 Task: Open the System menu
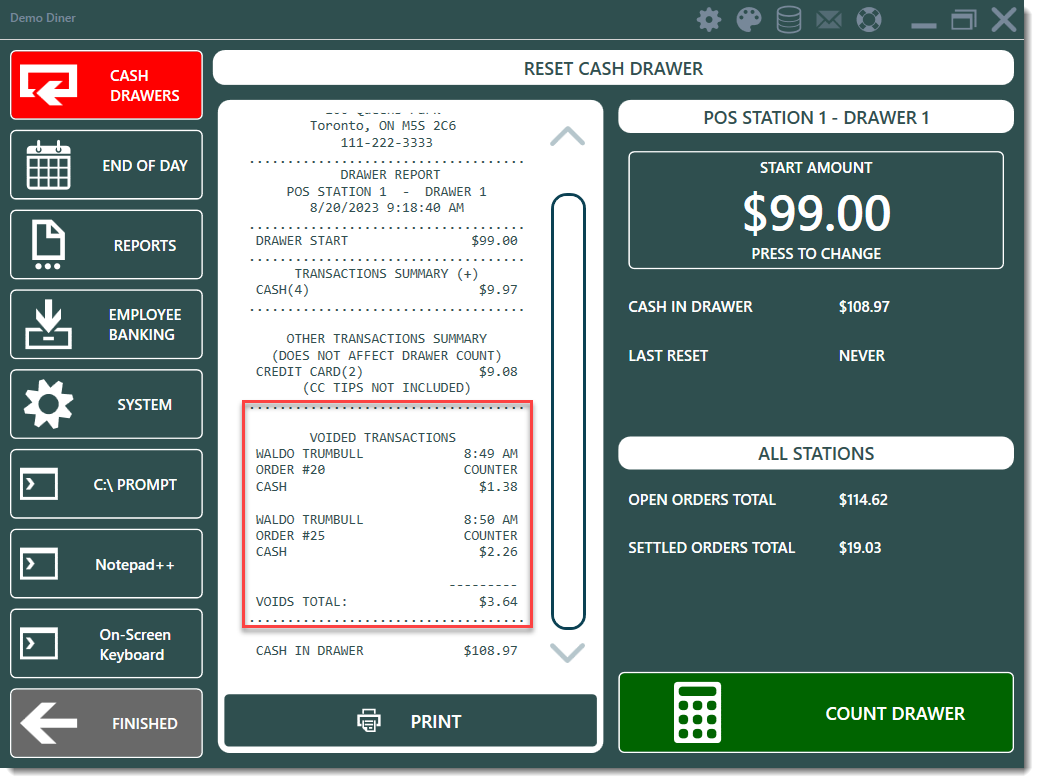(106, 405)
